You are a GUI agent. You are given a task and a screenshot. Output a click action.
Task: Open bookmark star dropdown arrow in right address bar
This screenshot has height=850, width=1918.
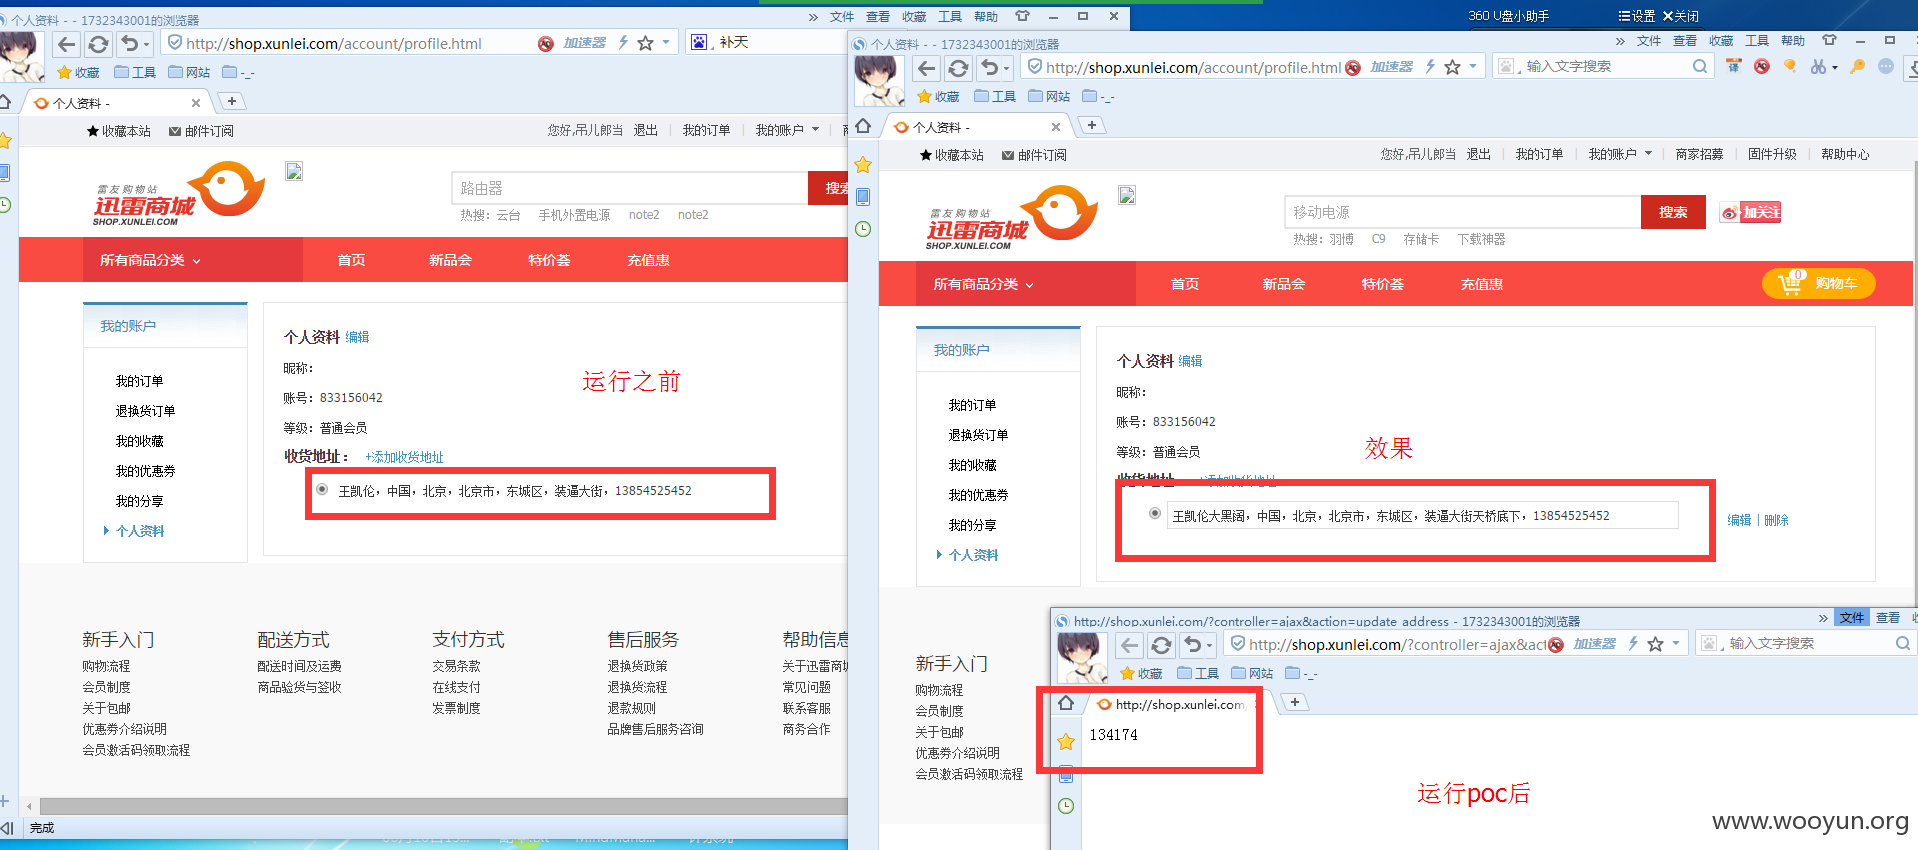[x=1472, y=67]
